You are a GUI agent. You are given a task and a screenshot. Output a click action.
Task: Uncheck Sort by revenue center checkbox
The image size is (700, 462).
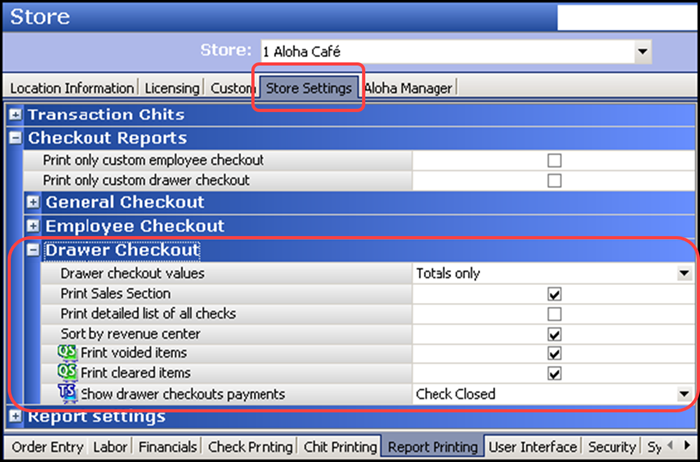pyautogui.click(x=554, y=334)
